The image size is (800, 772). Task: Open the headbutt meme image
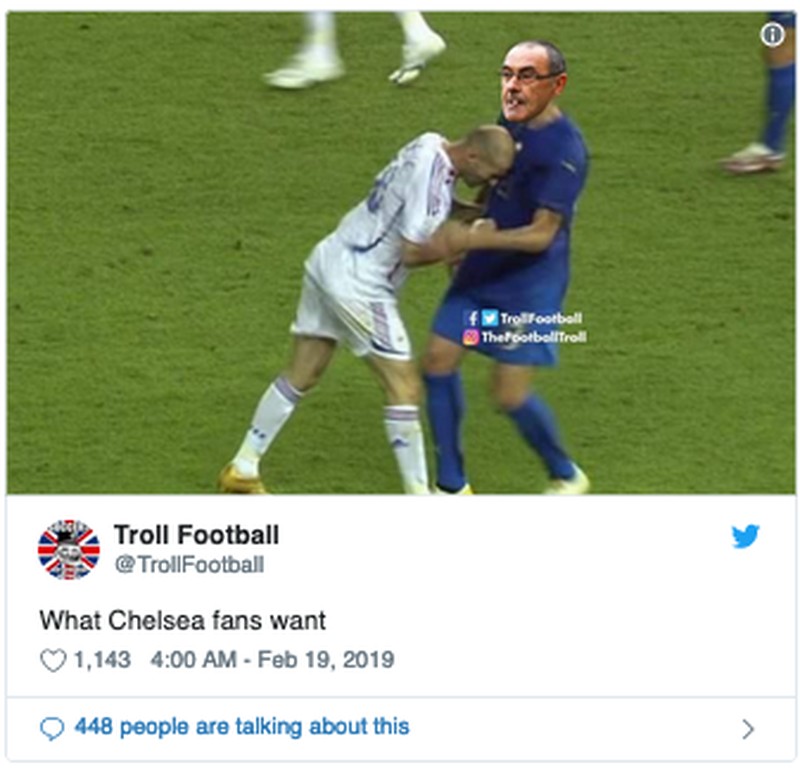pos(401,253)
